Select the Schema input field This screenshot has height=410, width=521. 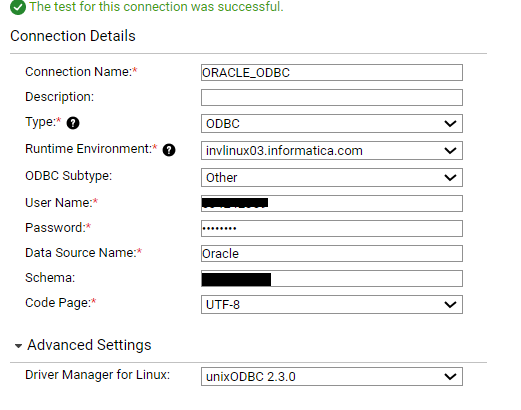332,278
